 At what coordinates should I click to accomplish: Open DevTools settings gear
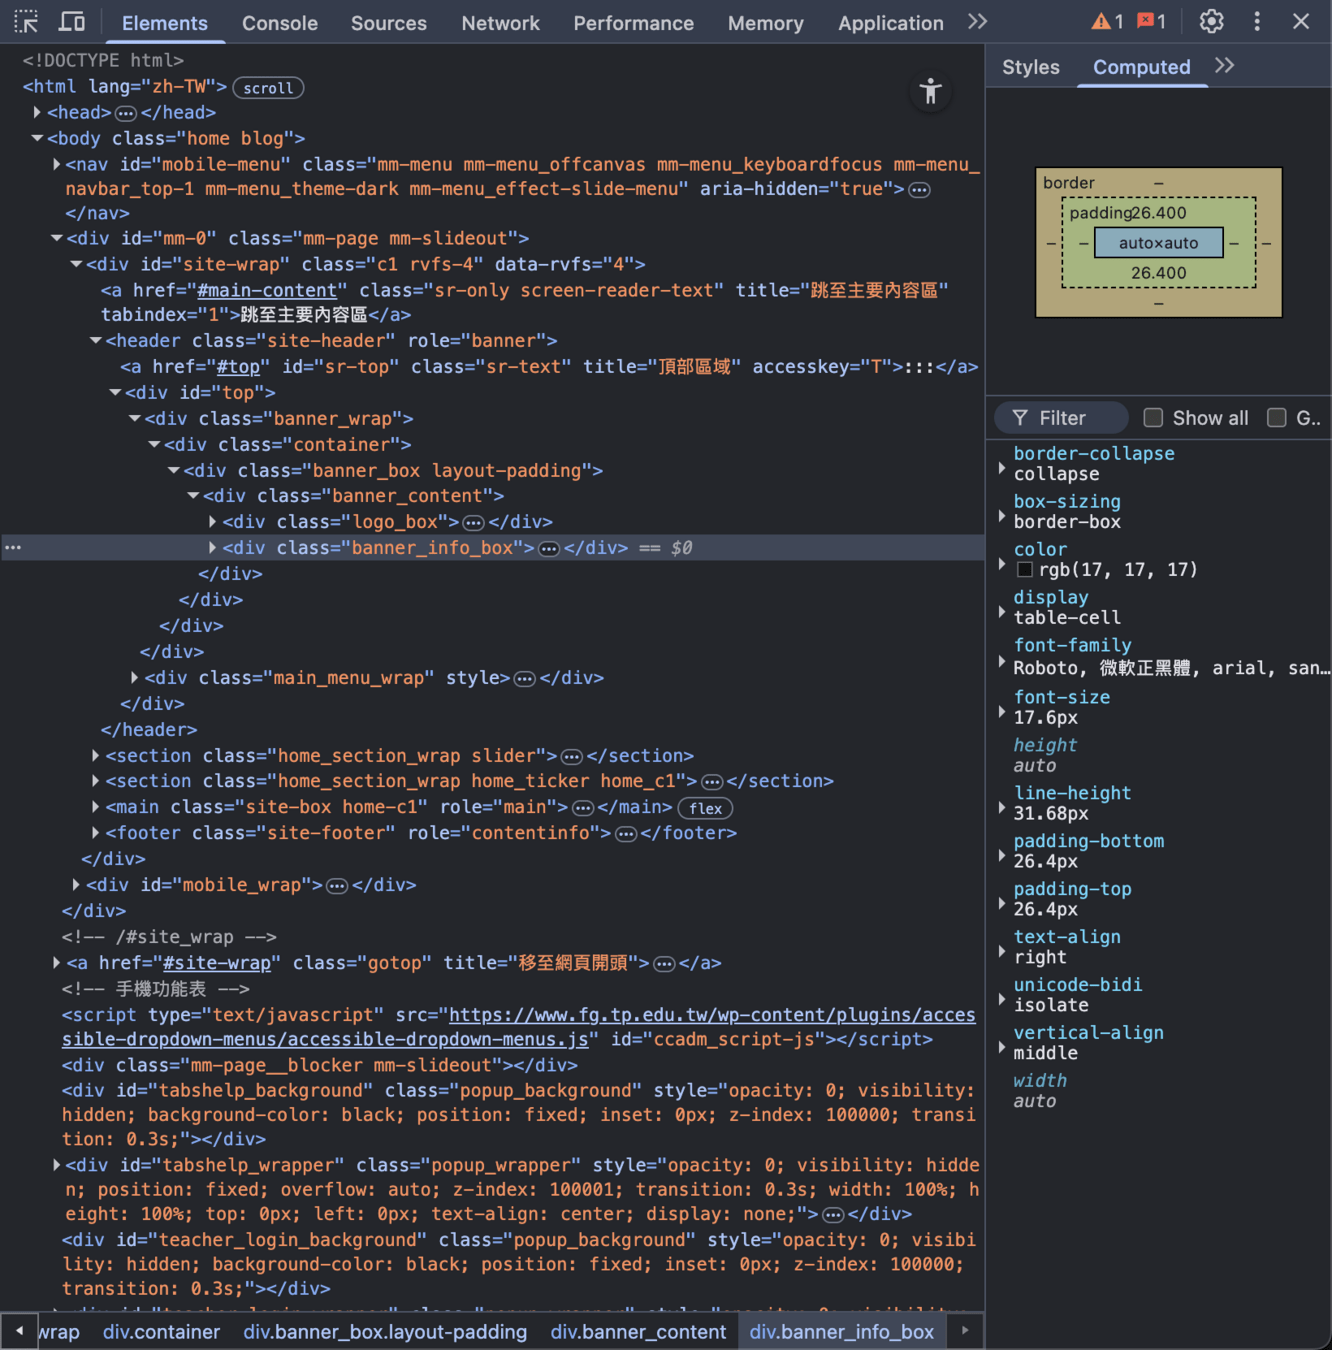(1211, 22)
